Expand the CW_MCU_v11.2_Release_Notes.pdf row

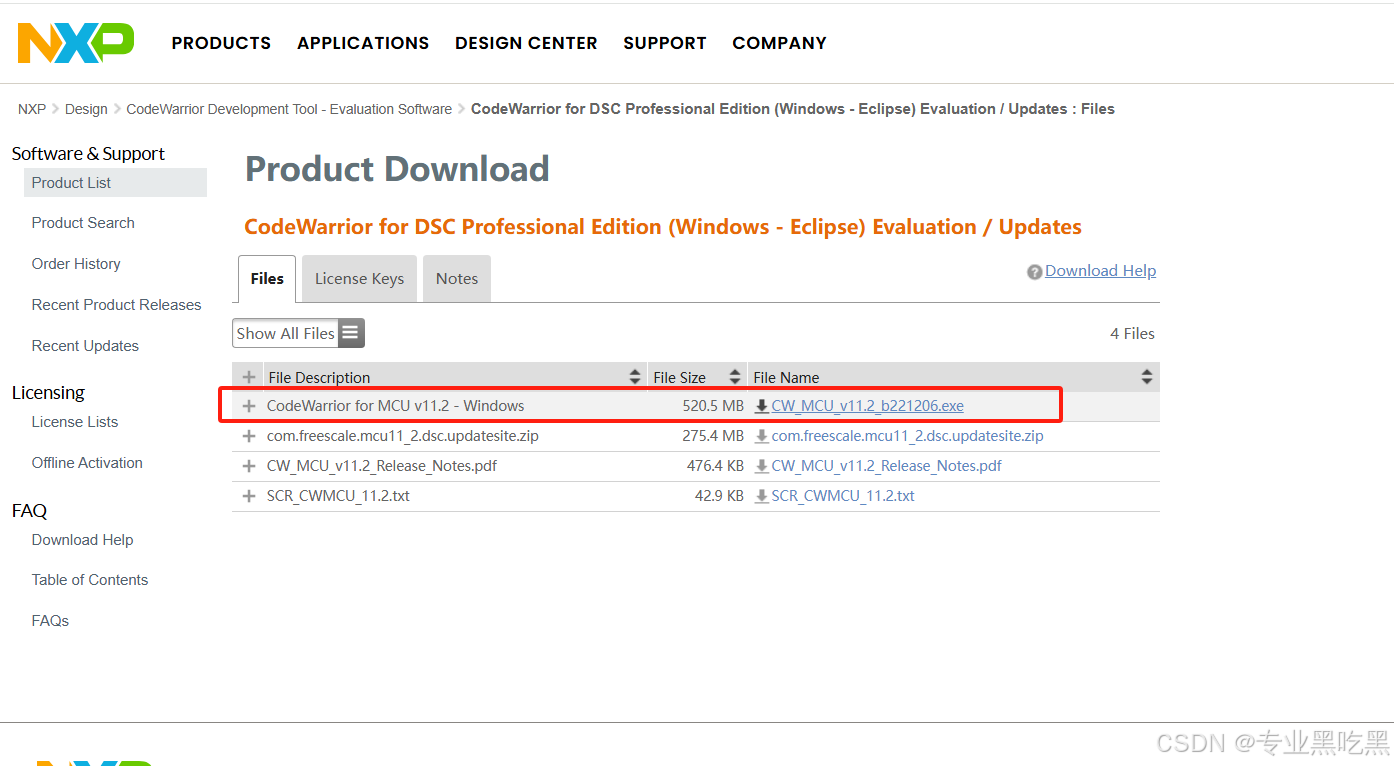tap(249, 466)
